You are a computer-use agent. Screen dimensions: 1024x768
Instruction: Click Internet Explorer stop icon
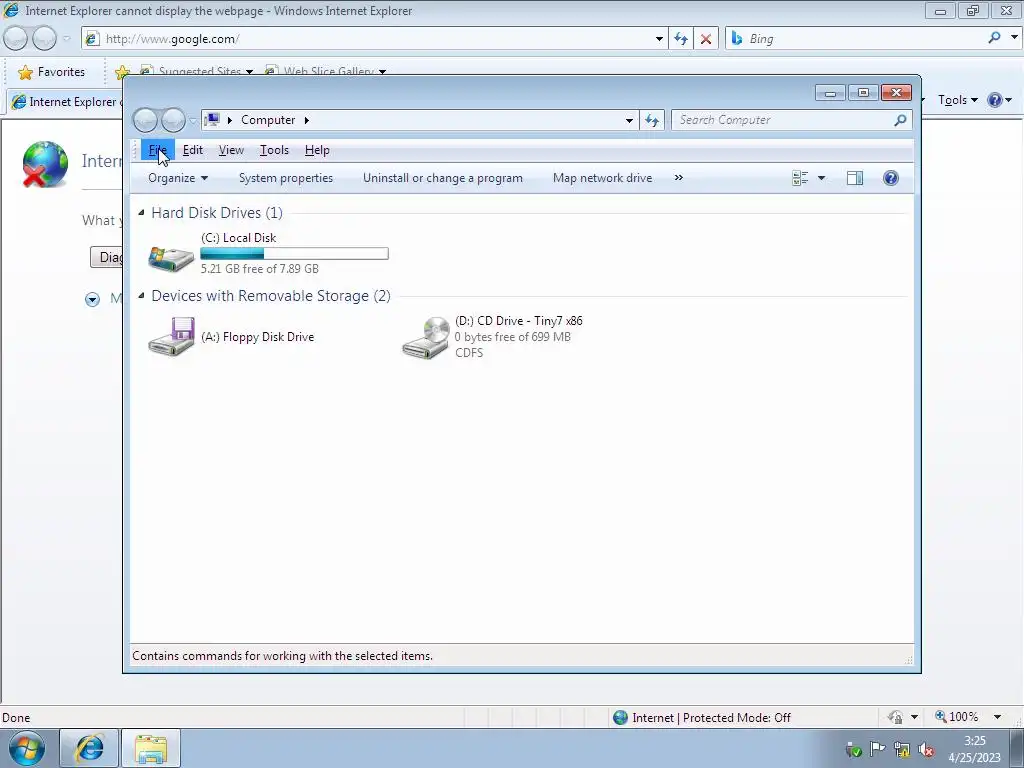coord(706,39)
